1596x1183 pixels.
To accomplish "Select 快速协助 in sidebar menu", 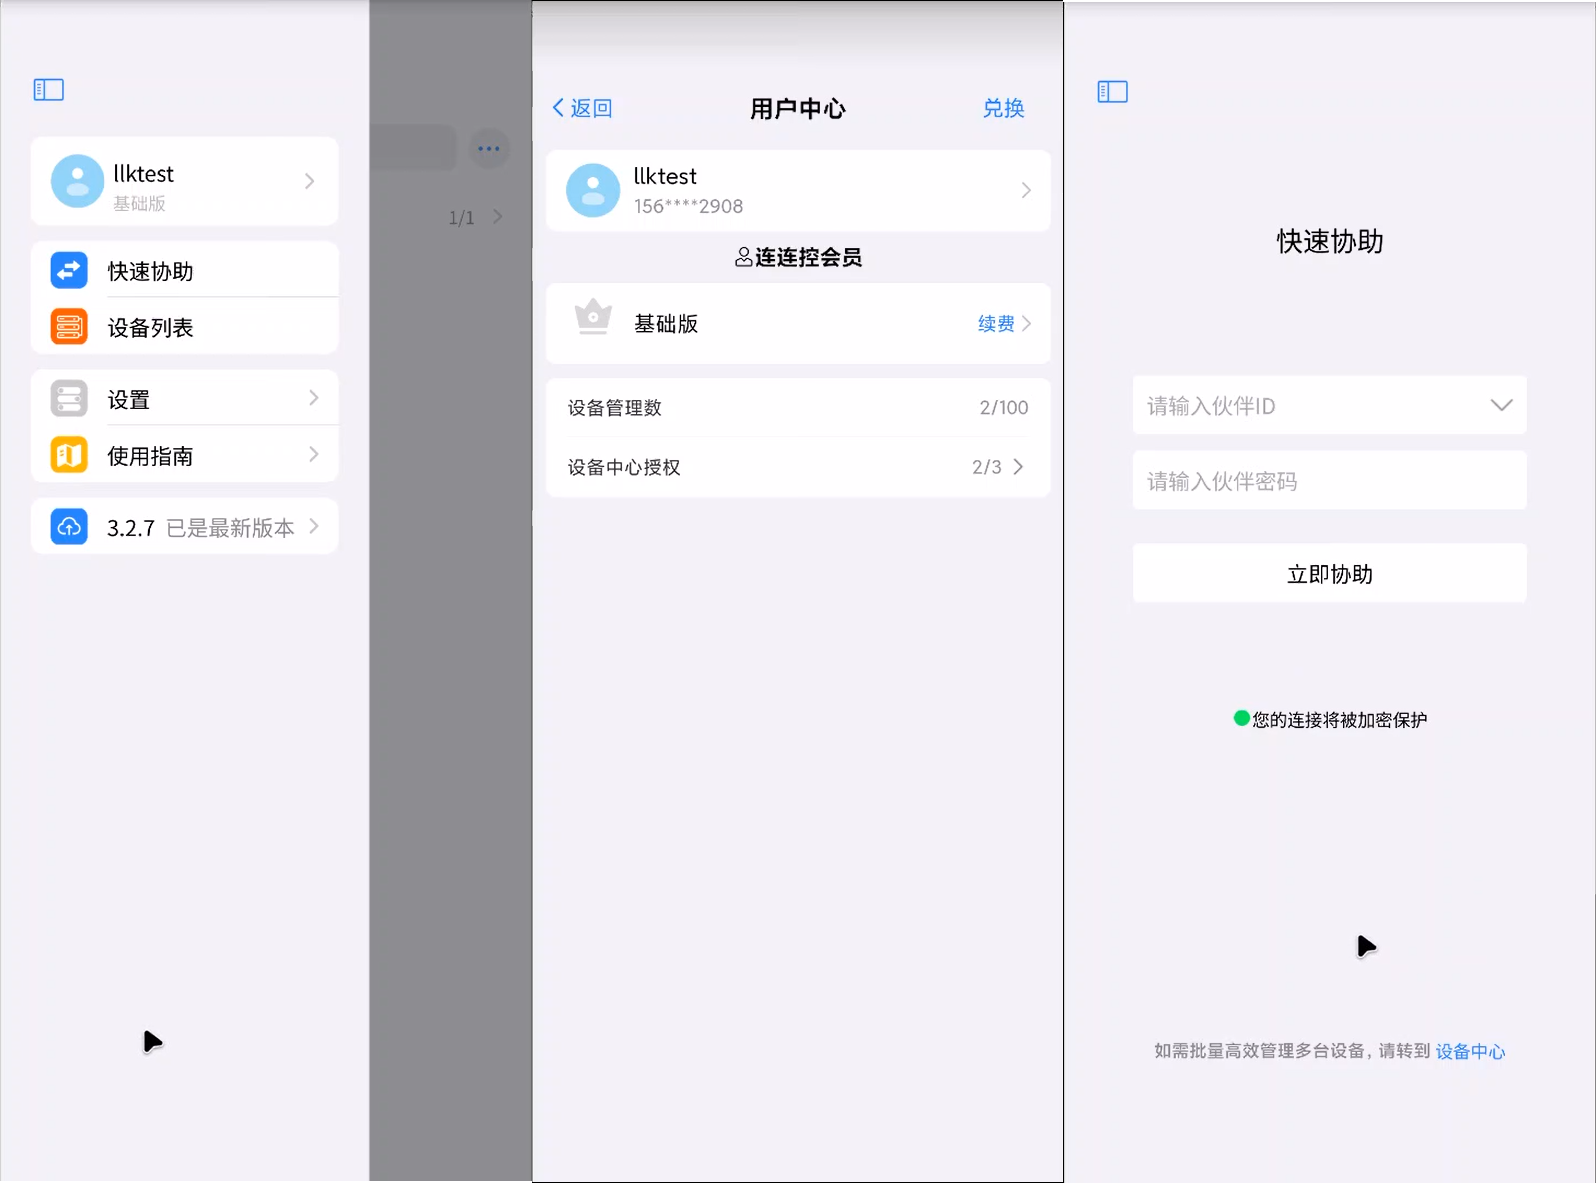I will tap(185, 269).
